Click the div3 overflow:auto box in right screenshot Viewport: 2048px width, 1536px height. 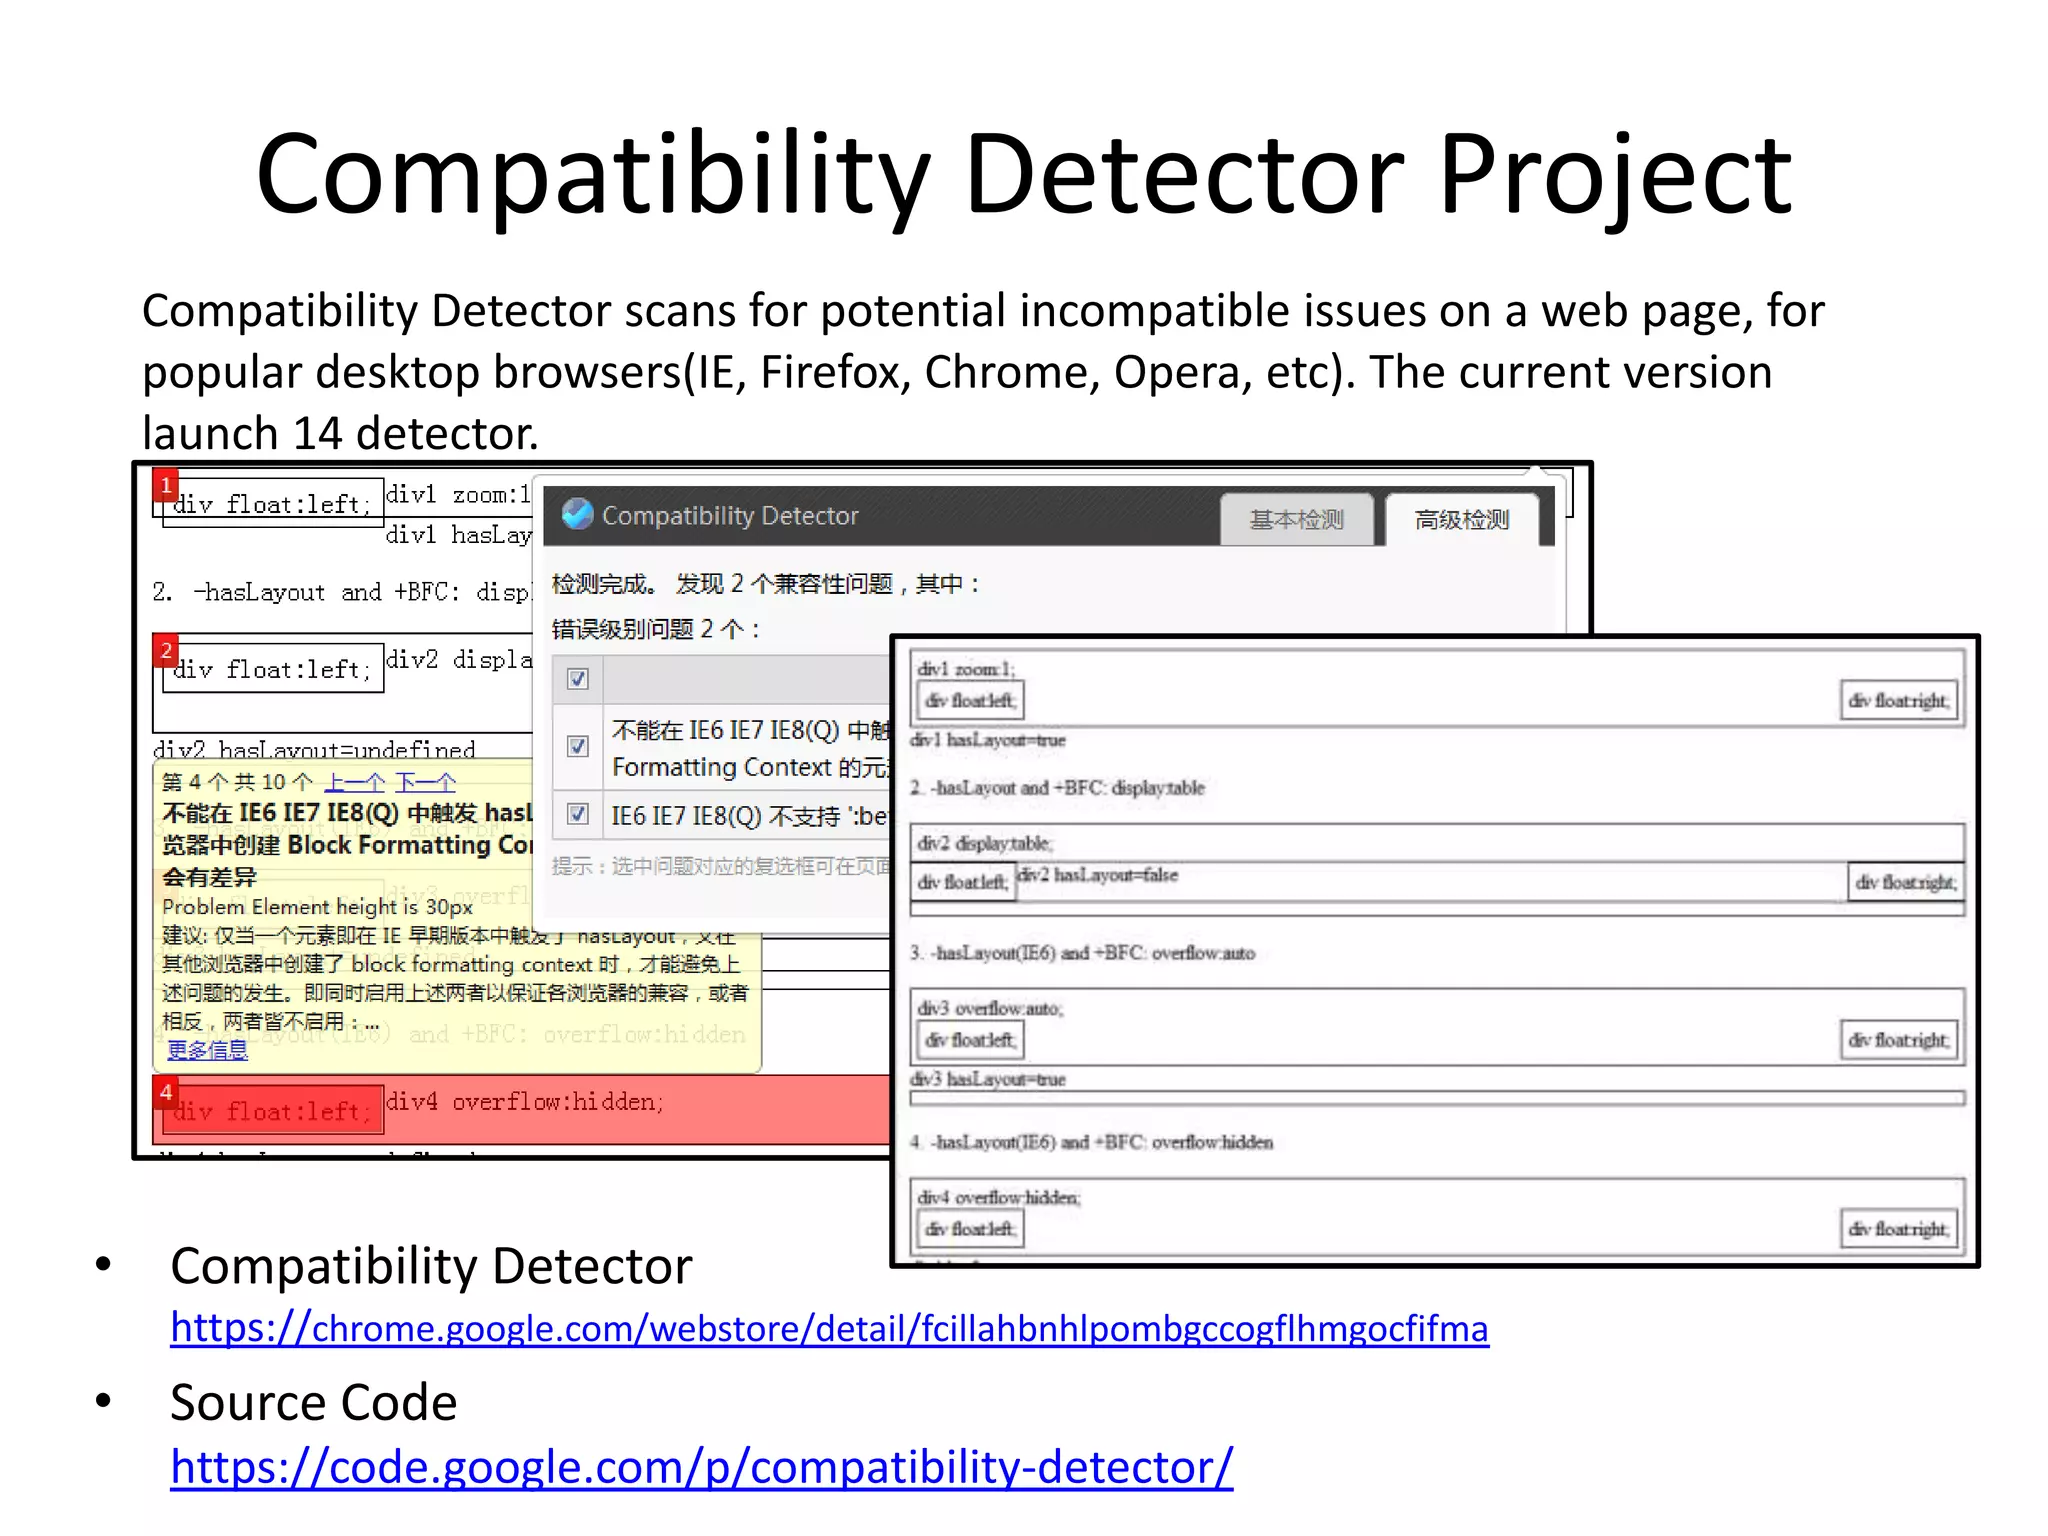coord(1436,1025)
